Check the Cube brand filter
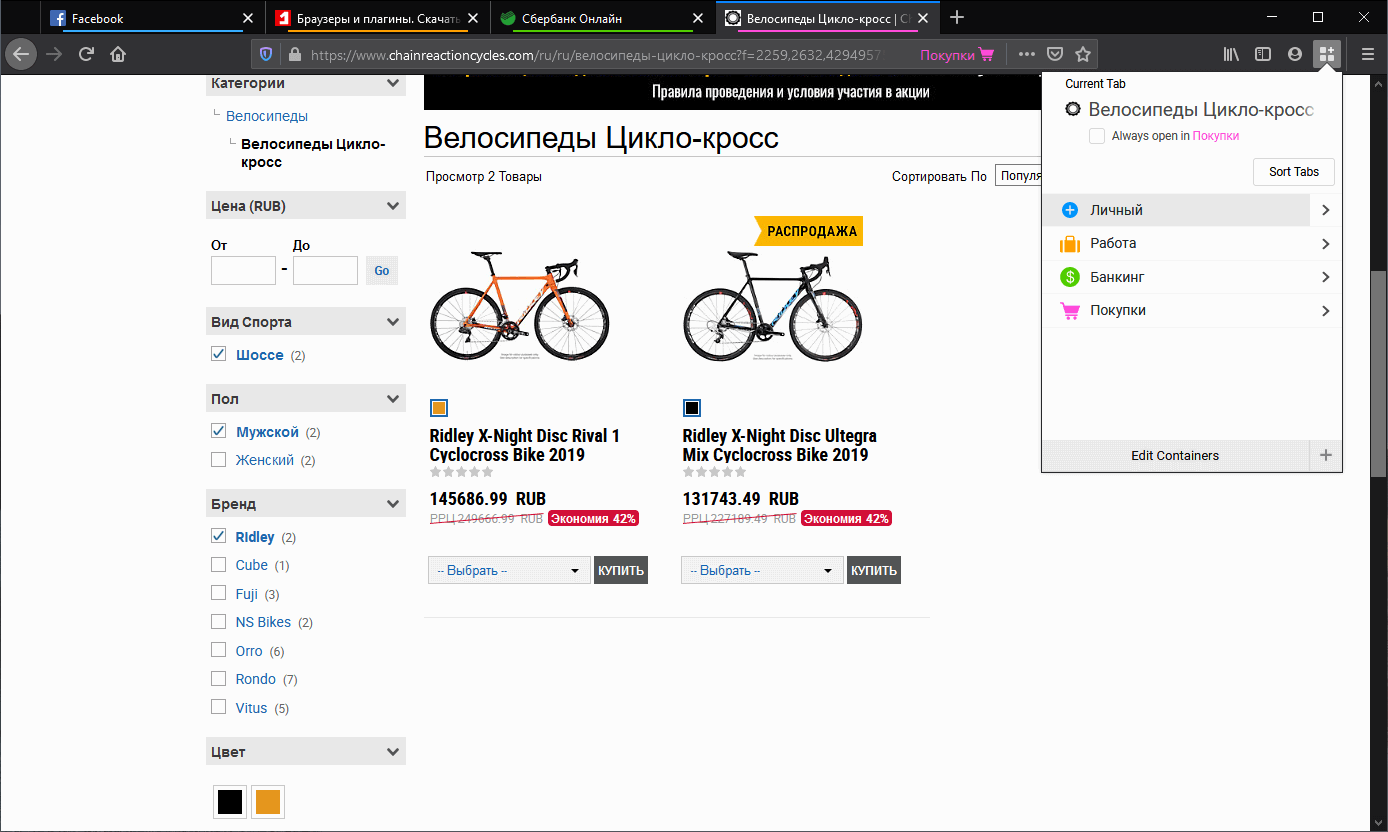This screenshot has width=1388, height=832. click(218, 564)
